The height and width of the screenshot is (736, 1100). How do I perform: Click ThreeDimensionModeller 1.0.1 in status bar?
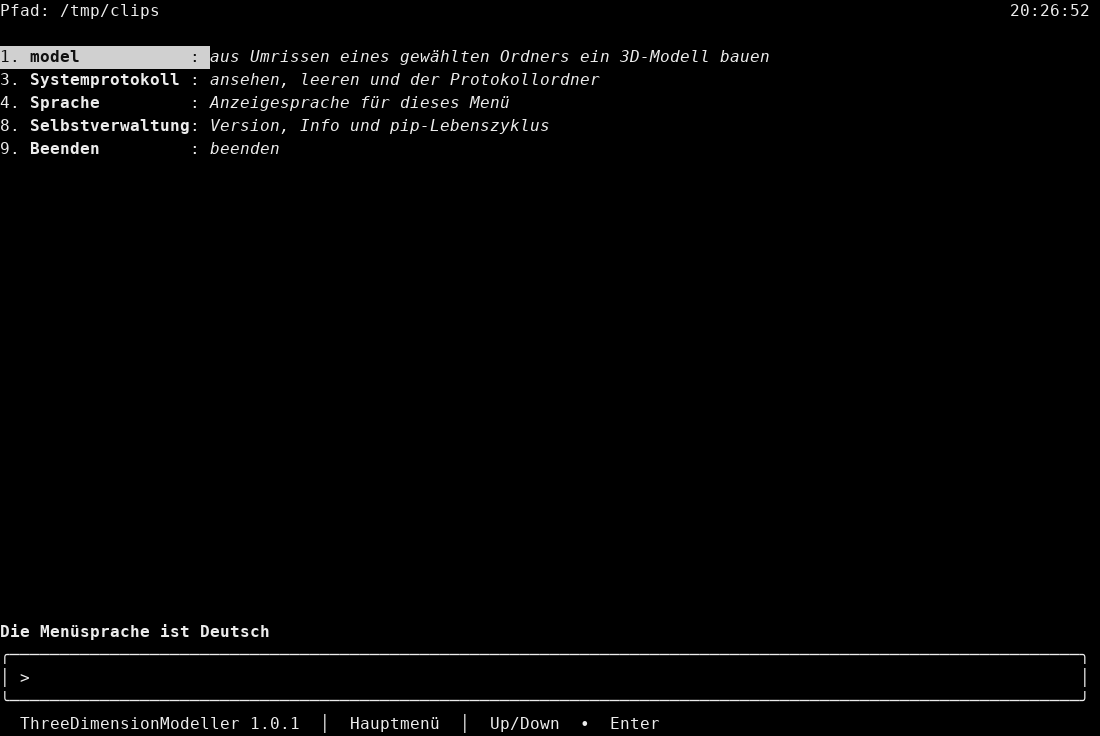[x=160, y=723]
